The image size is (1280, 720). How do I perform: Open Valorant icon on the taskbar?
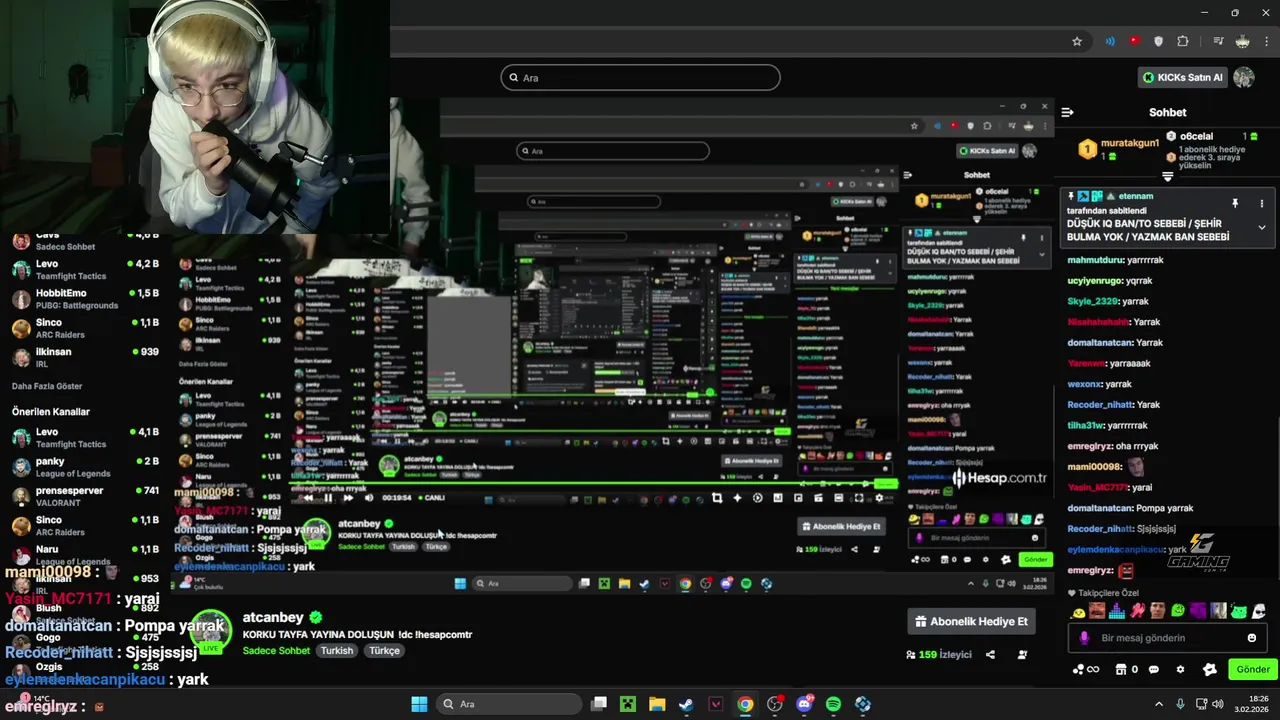(x=716, y=704)
